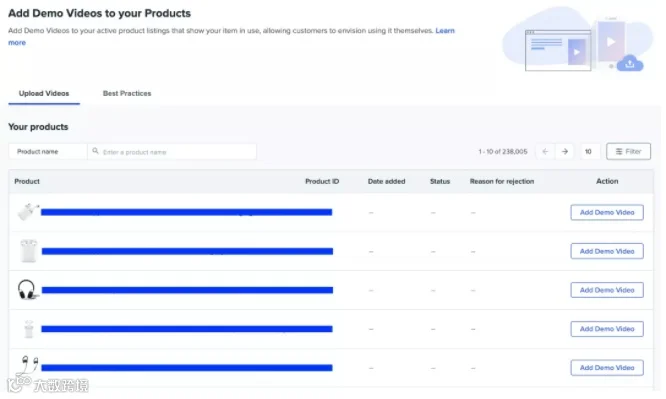
Task: Follow the Learn more link
Action: [445, 31]
